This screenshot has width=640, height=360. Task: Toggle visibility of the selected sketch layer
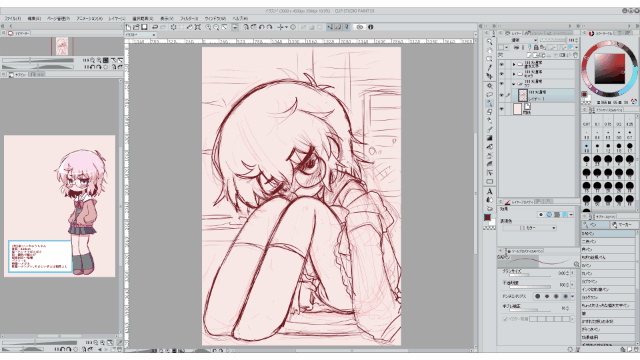coord(502,95)
